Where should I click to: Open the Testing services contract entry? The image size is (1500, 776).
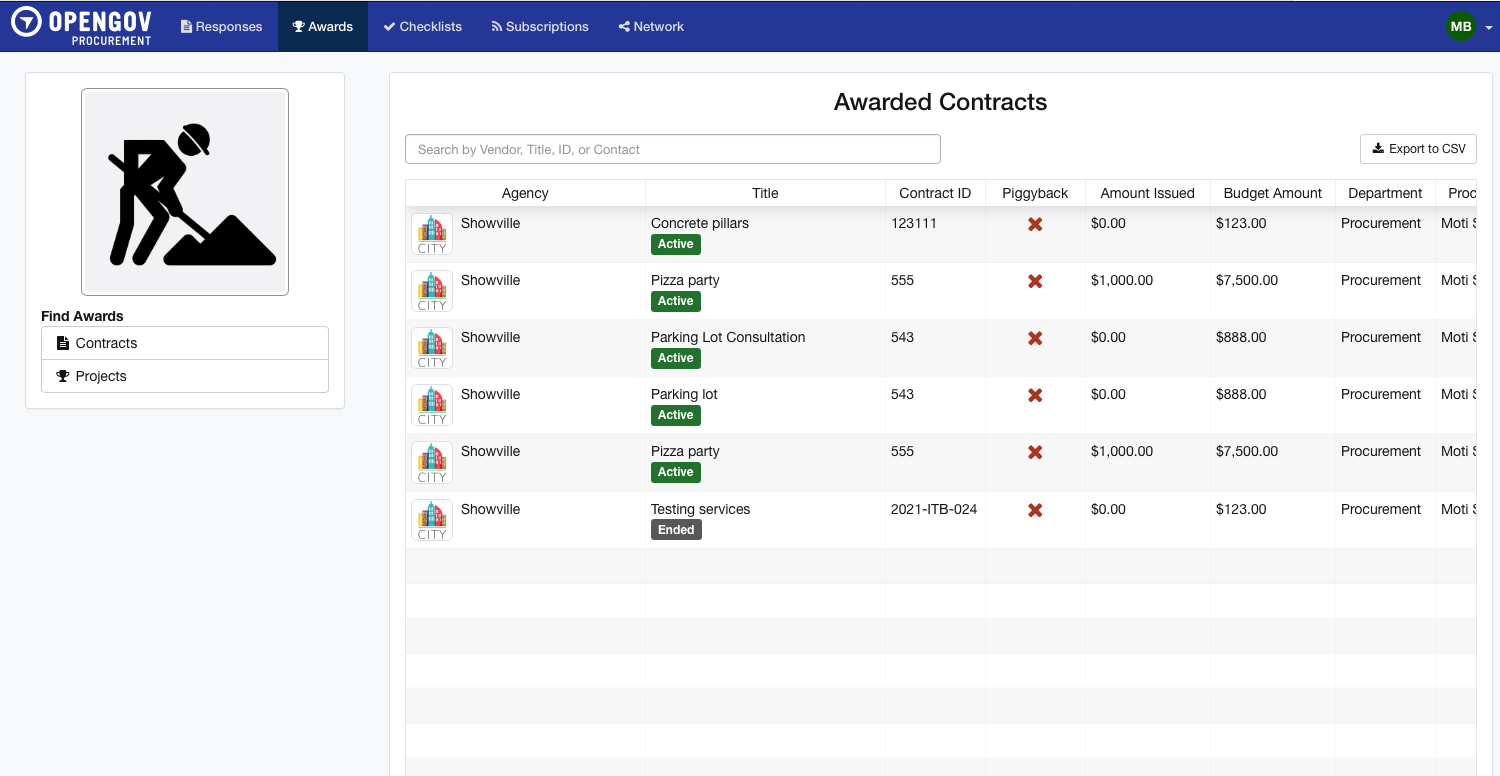pyautogui.click(x=700, y=509)
